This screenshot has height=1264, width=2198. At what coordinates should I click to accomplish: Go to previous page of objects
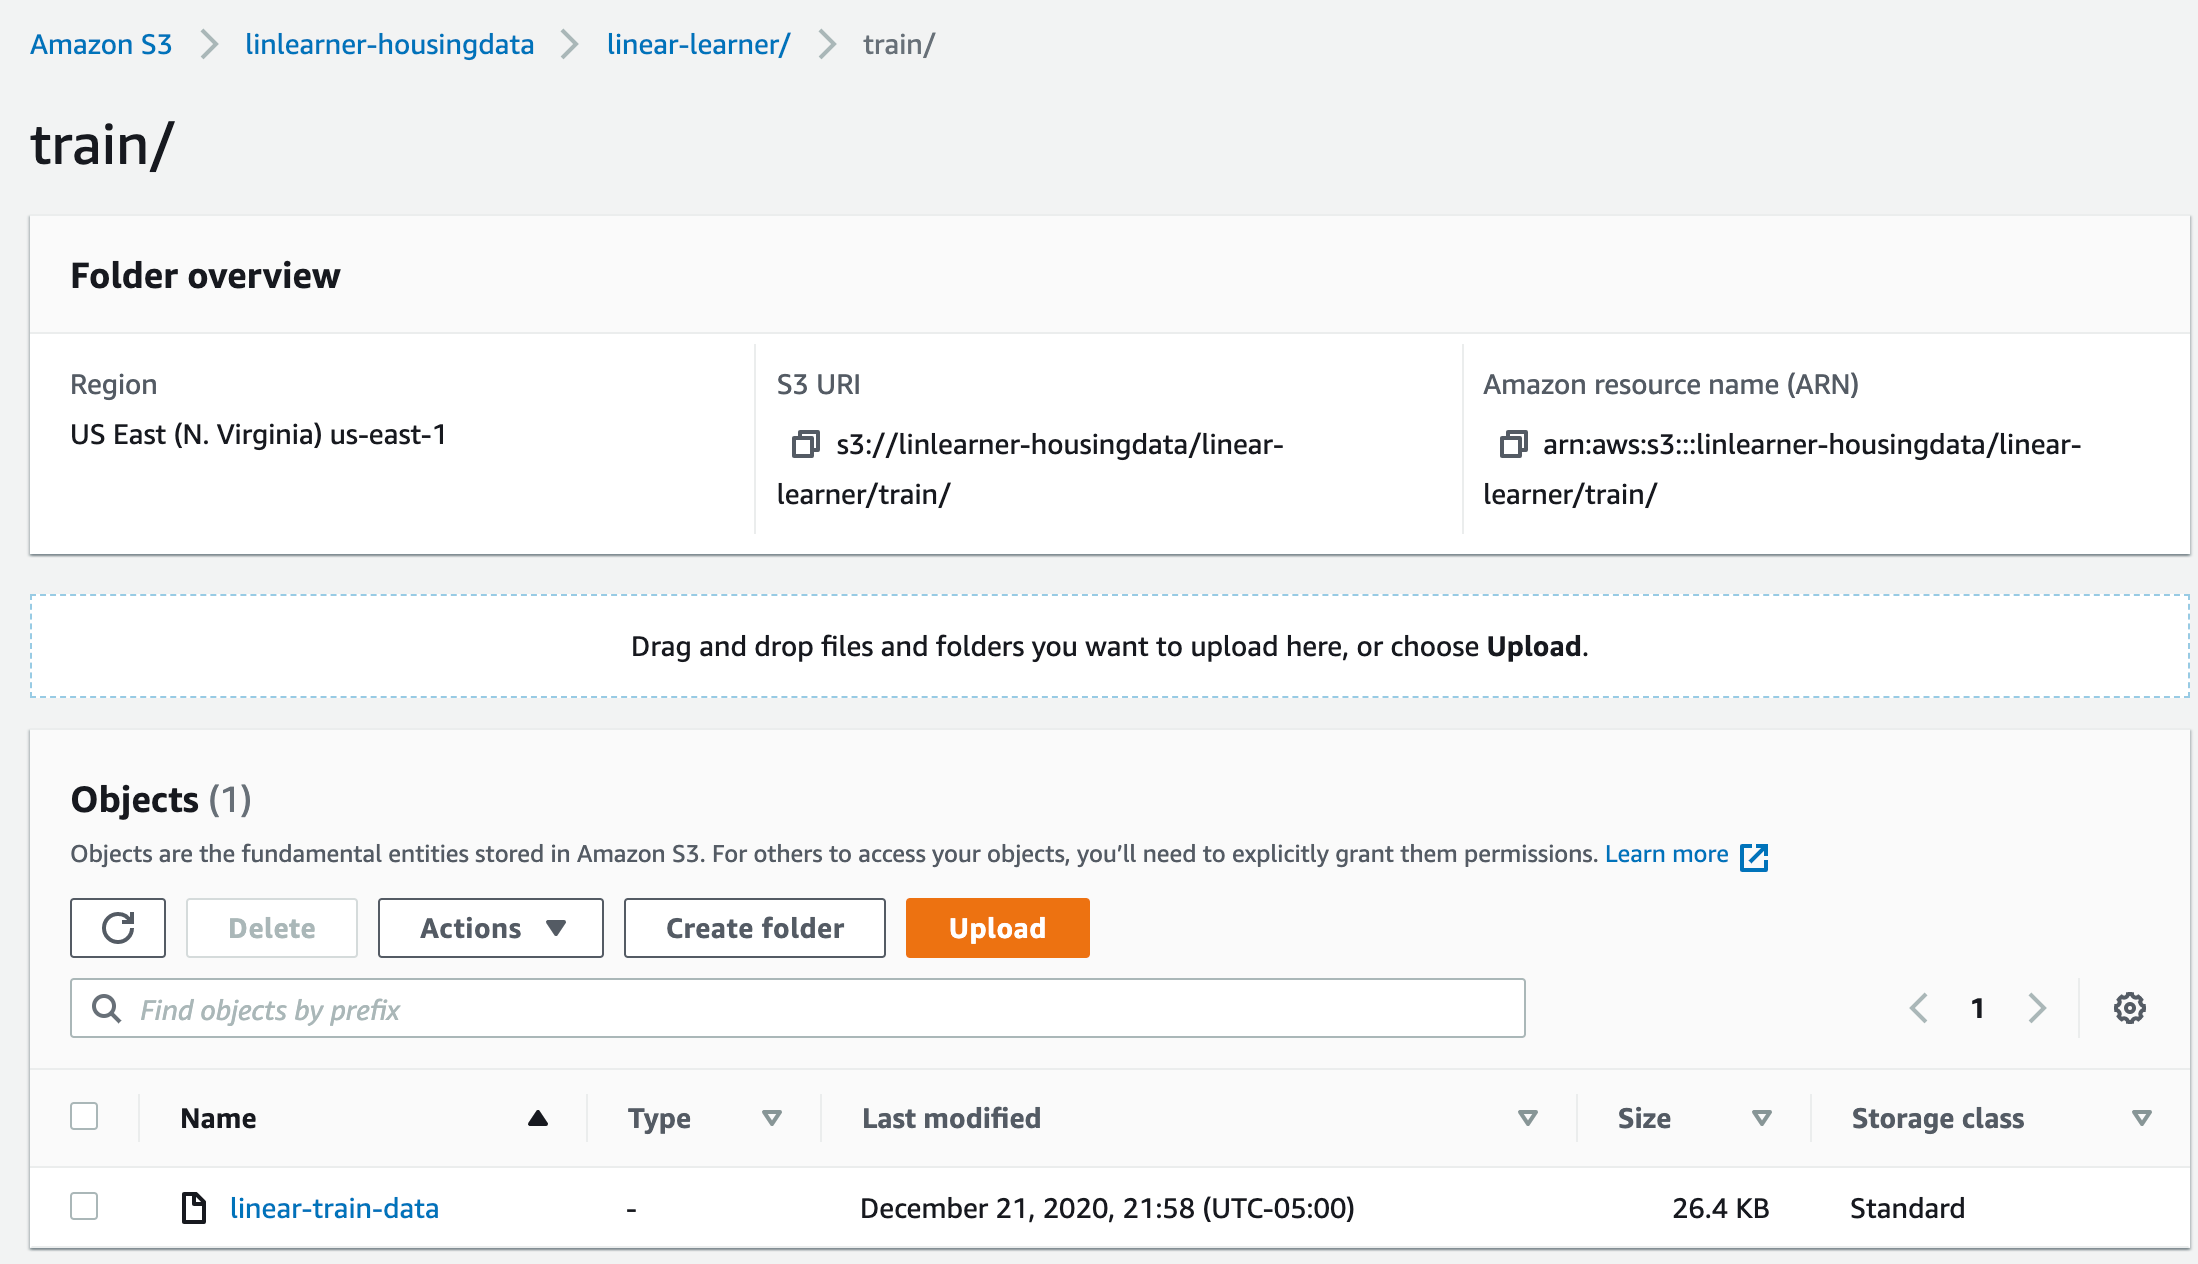(x=1918, y=1008)
